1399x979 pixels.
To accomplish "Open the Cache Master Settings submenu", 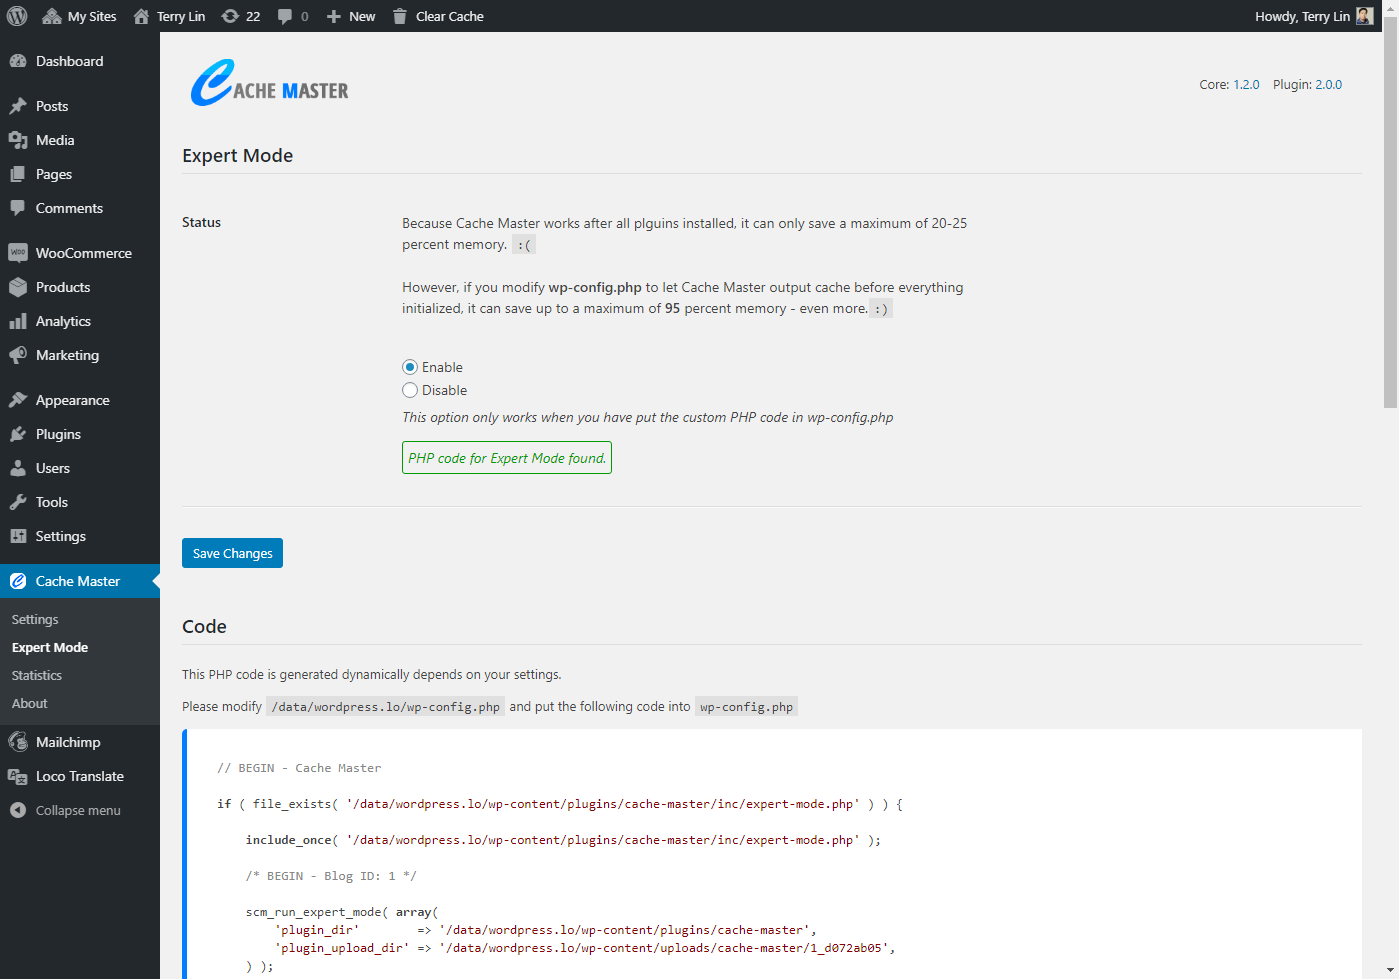I will (x=35, y=619).
